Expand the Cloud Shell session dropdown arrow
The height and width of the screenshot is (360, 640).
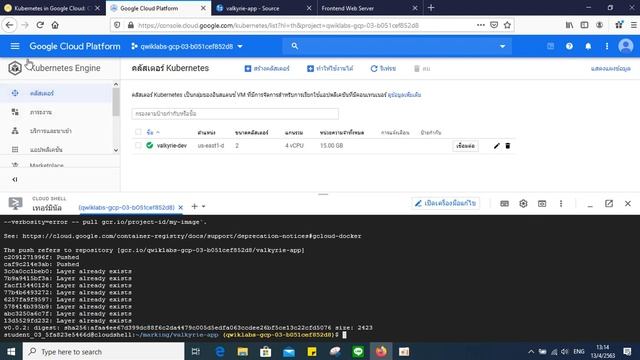coord(204,207)
